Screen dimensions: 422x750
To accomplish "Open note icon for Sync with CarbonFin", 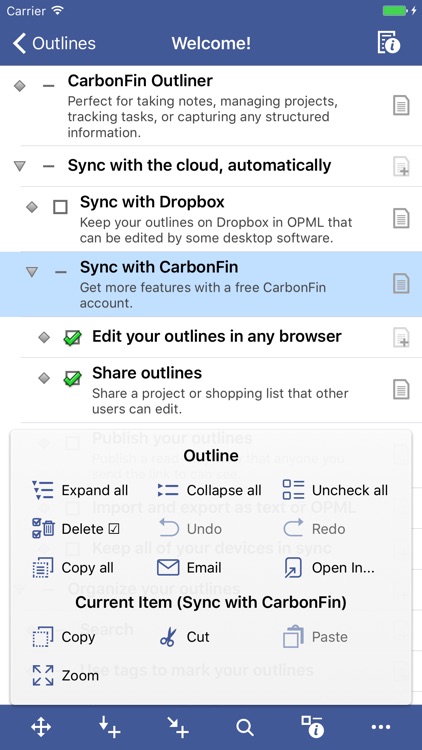I will point(401,284).
